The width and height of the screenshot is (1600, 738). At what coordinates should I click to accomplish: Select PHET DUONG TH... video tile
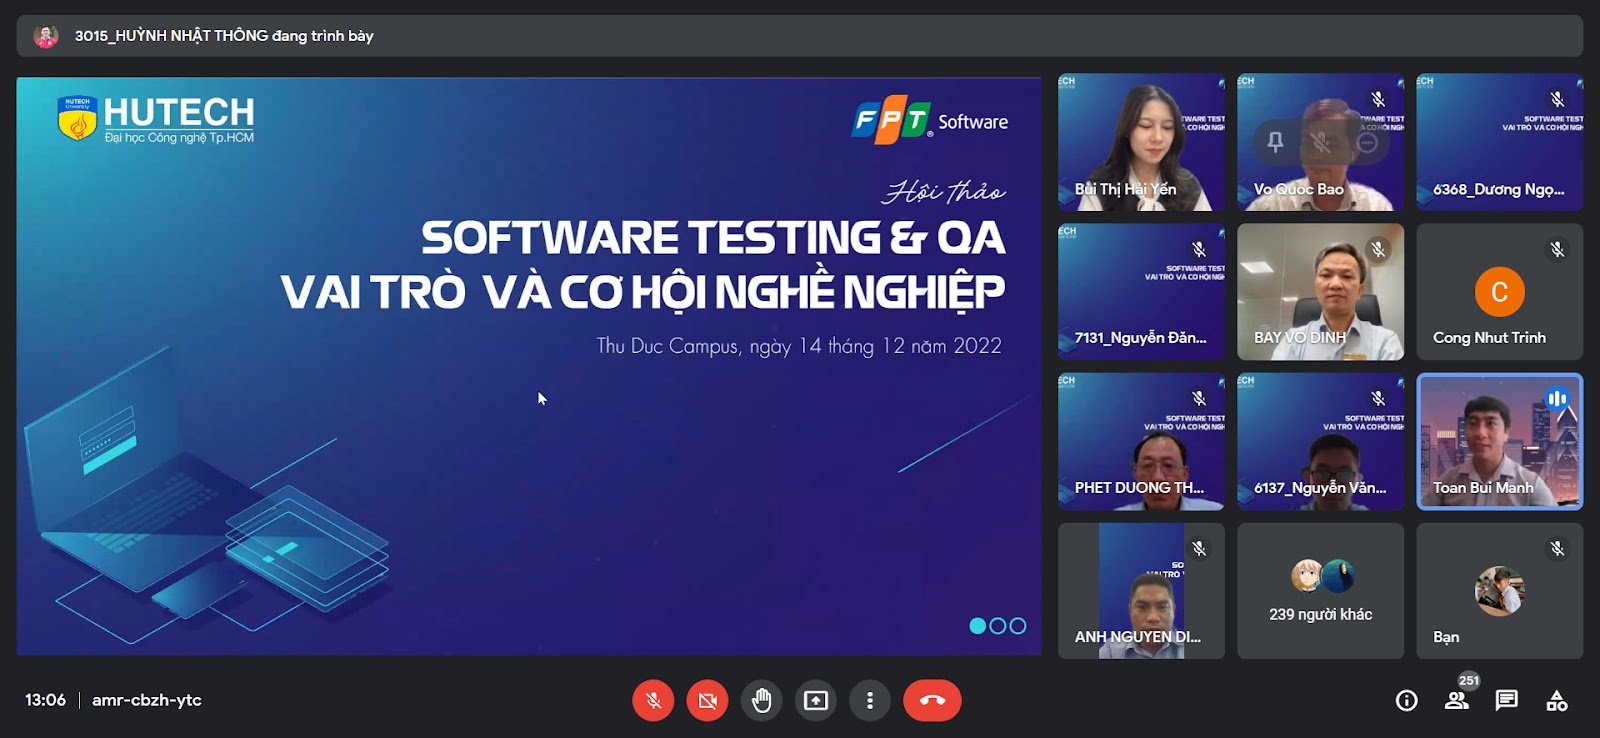click(x=1141, y=441)
